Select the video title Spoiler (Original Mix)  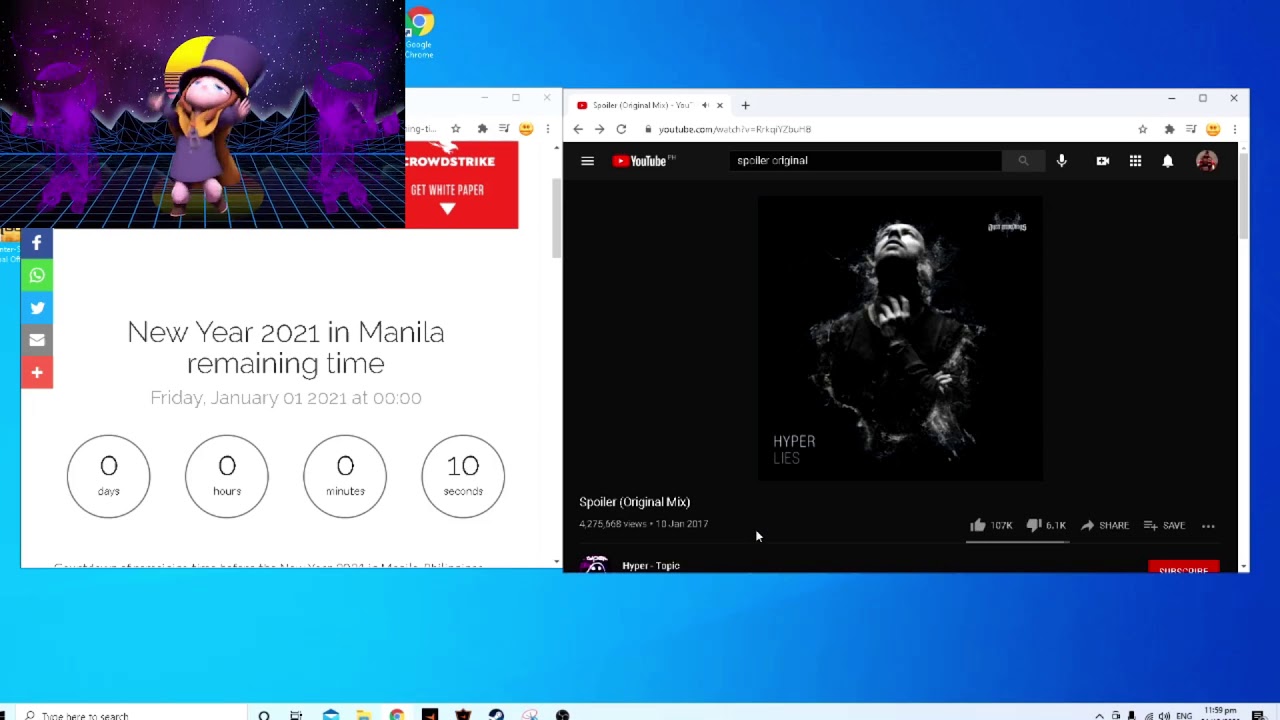[x=635, y=502]
